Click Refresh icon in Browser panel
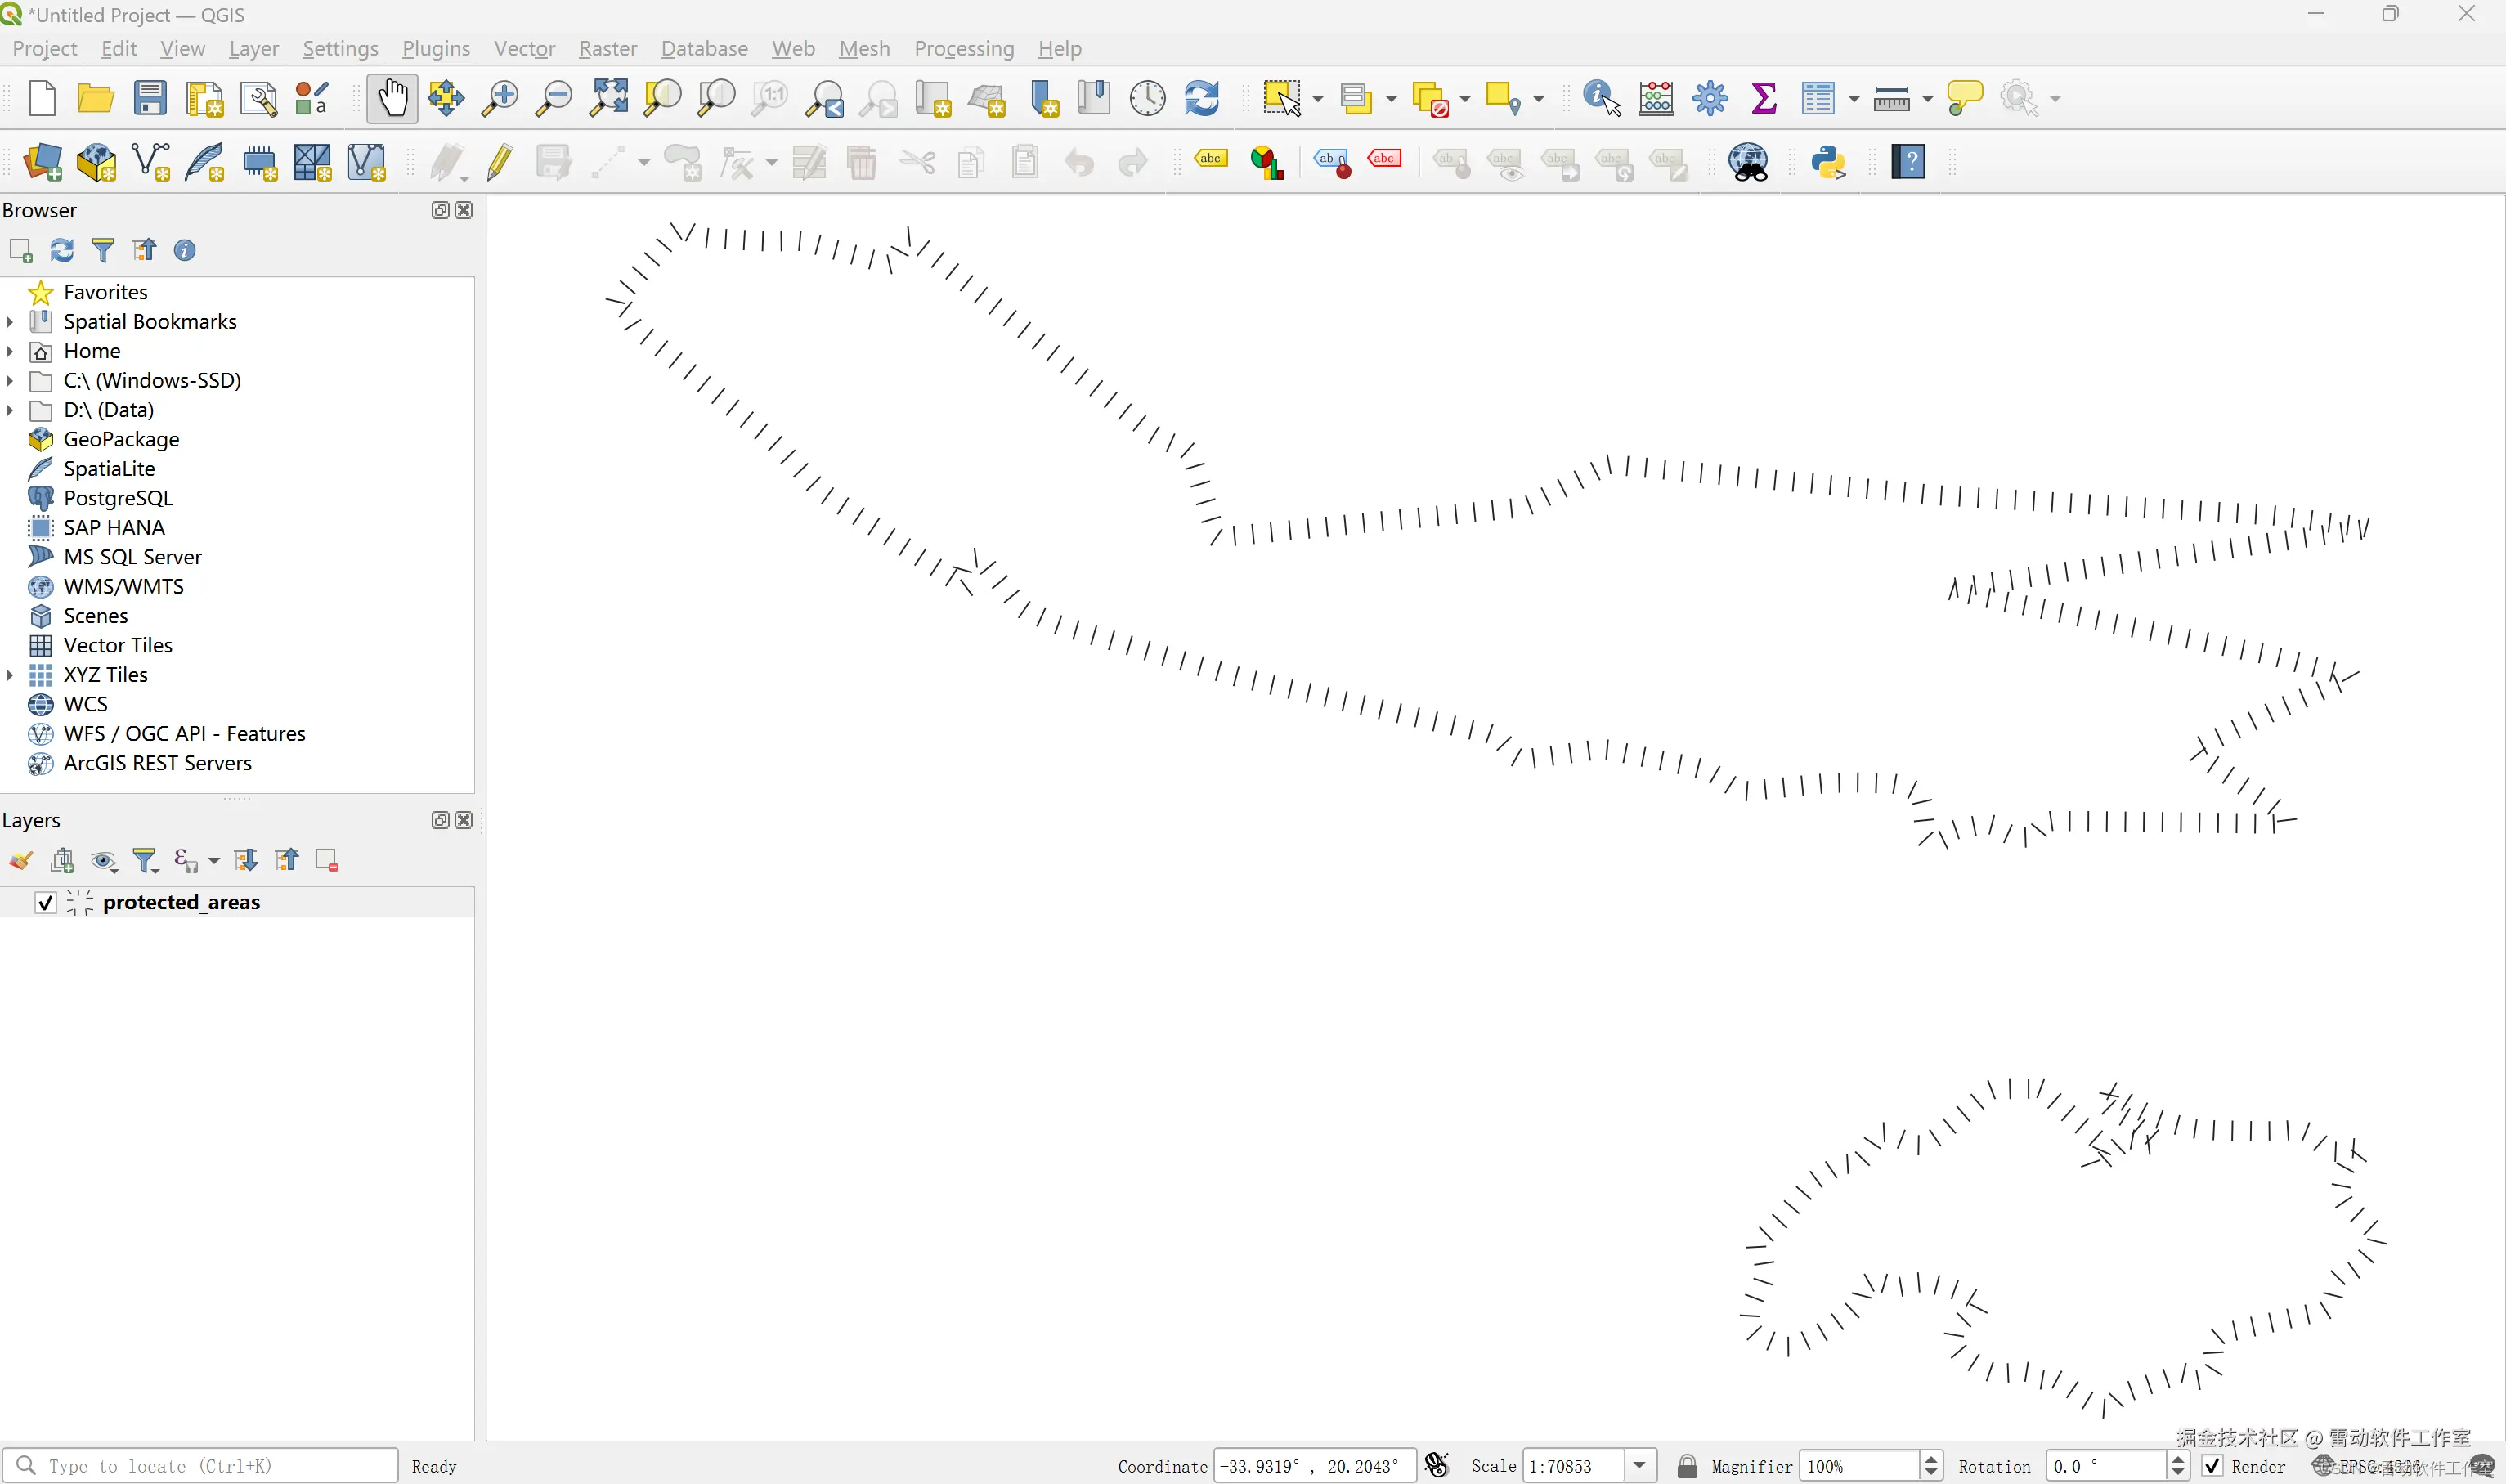Image resolution: width=2506 pixels, height=1484 pixels. (62, 250)
